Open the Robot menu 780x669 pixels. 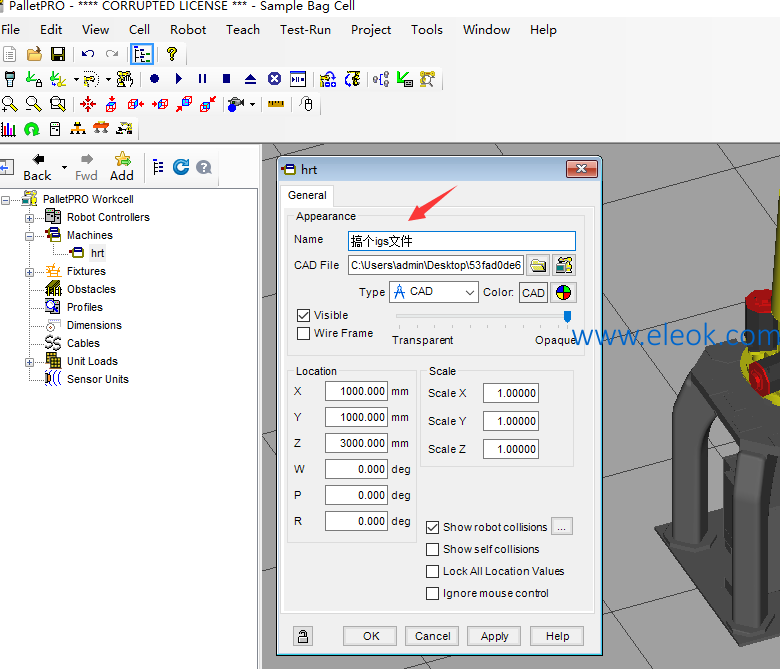(188, 30)
